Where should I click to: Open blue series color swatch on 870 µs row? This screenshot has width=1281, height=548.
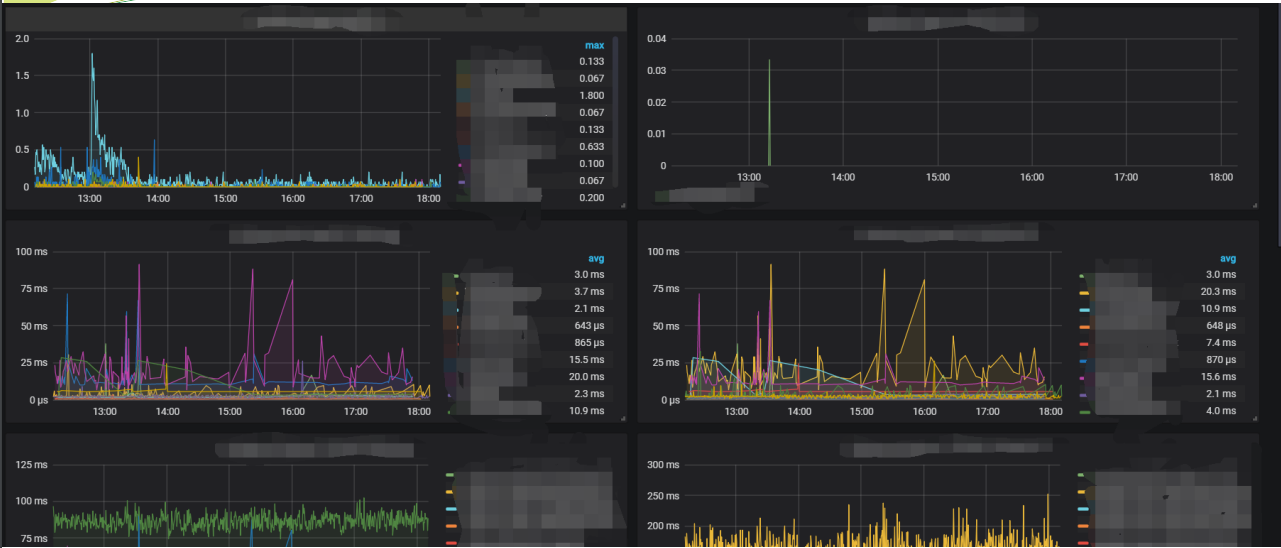pyautogui.click(x=1084, y=361)
